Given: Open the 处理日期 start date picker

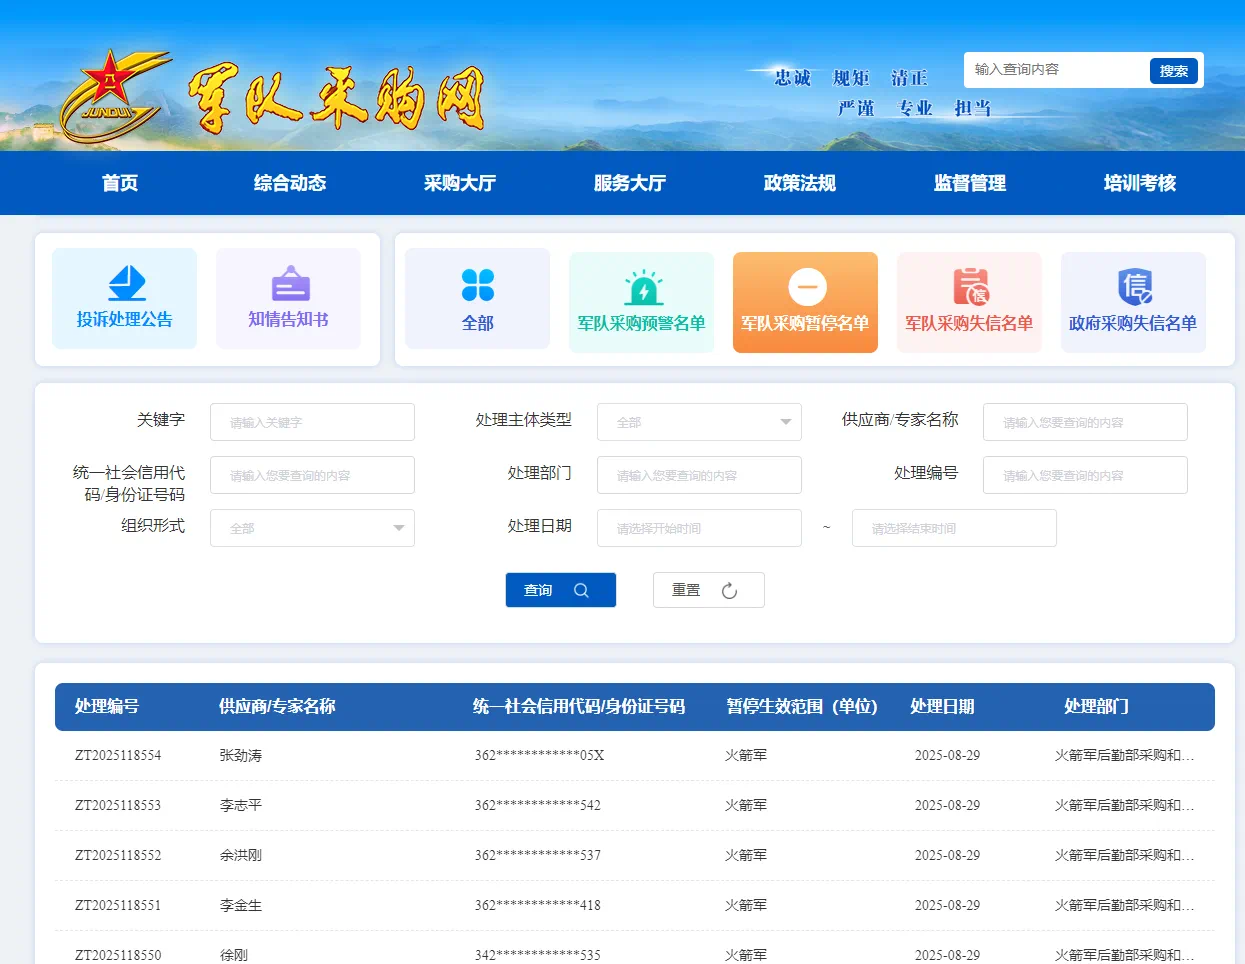Looking at the screenshot, I should point(699,528).
